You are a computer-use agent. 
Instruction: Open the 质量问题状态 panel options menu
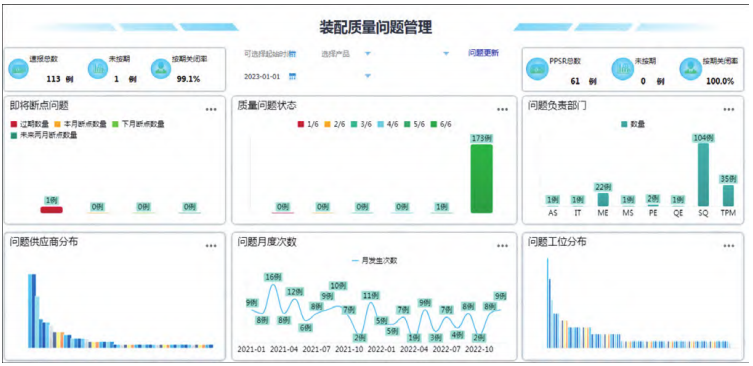point(502,110)
